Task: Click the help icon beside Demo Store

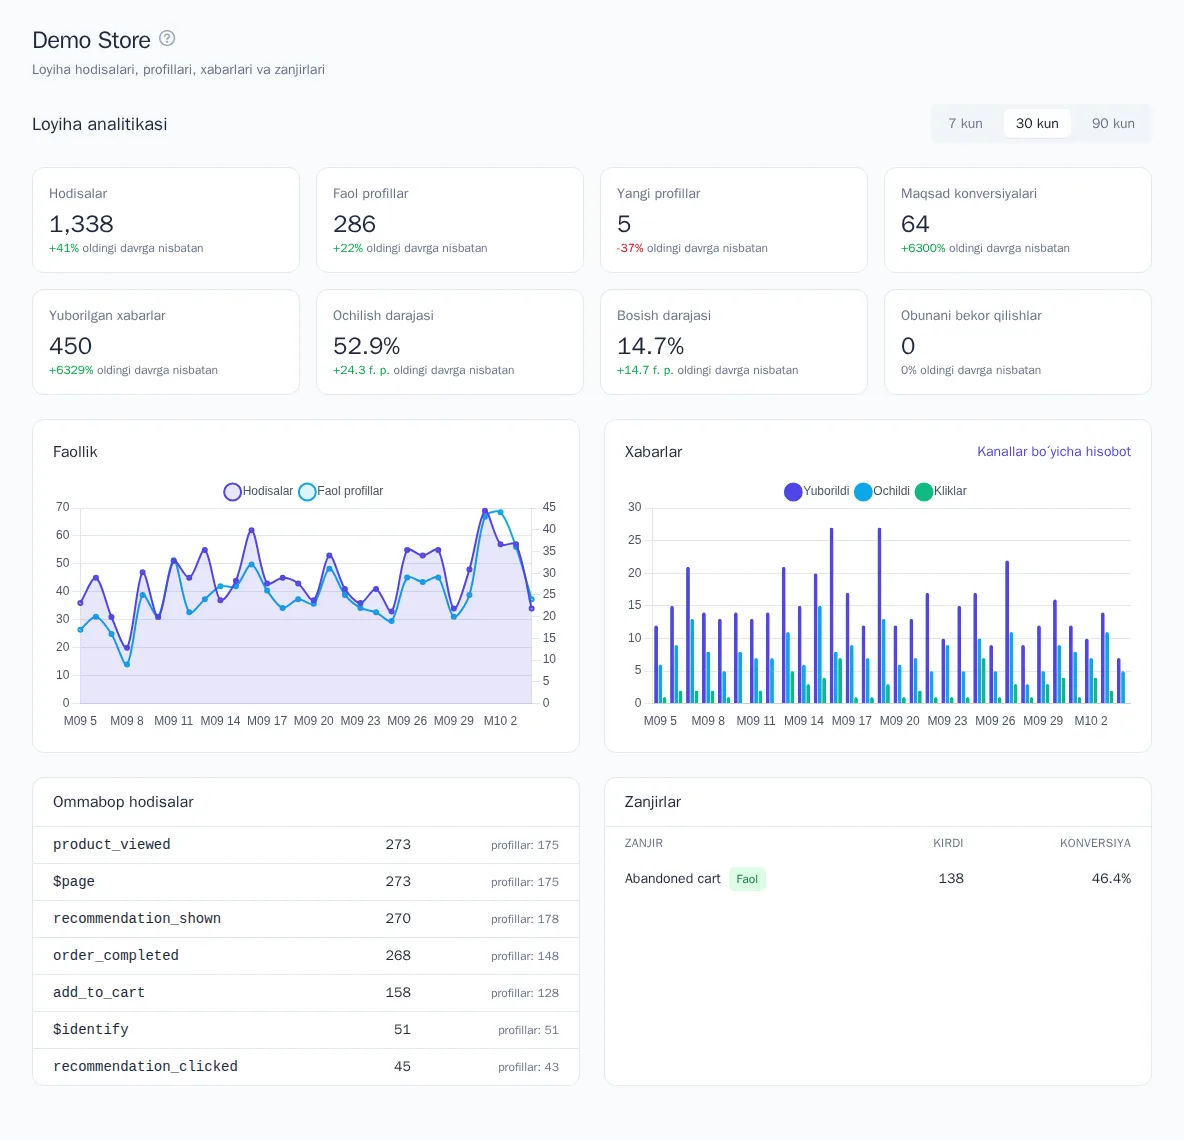Action: 167,38
